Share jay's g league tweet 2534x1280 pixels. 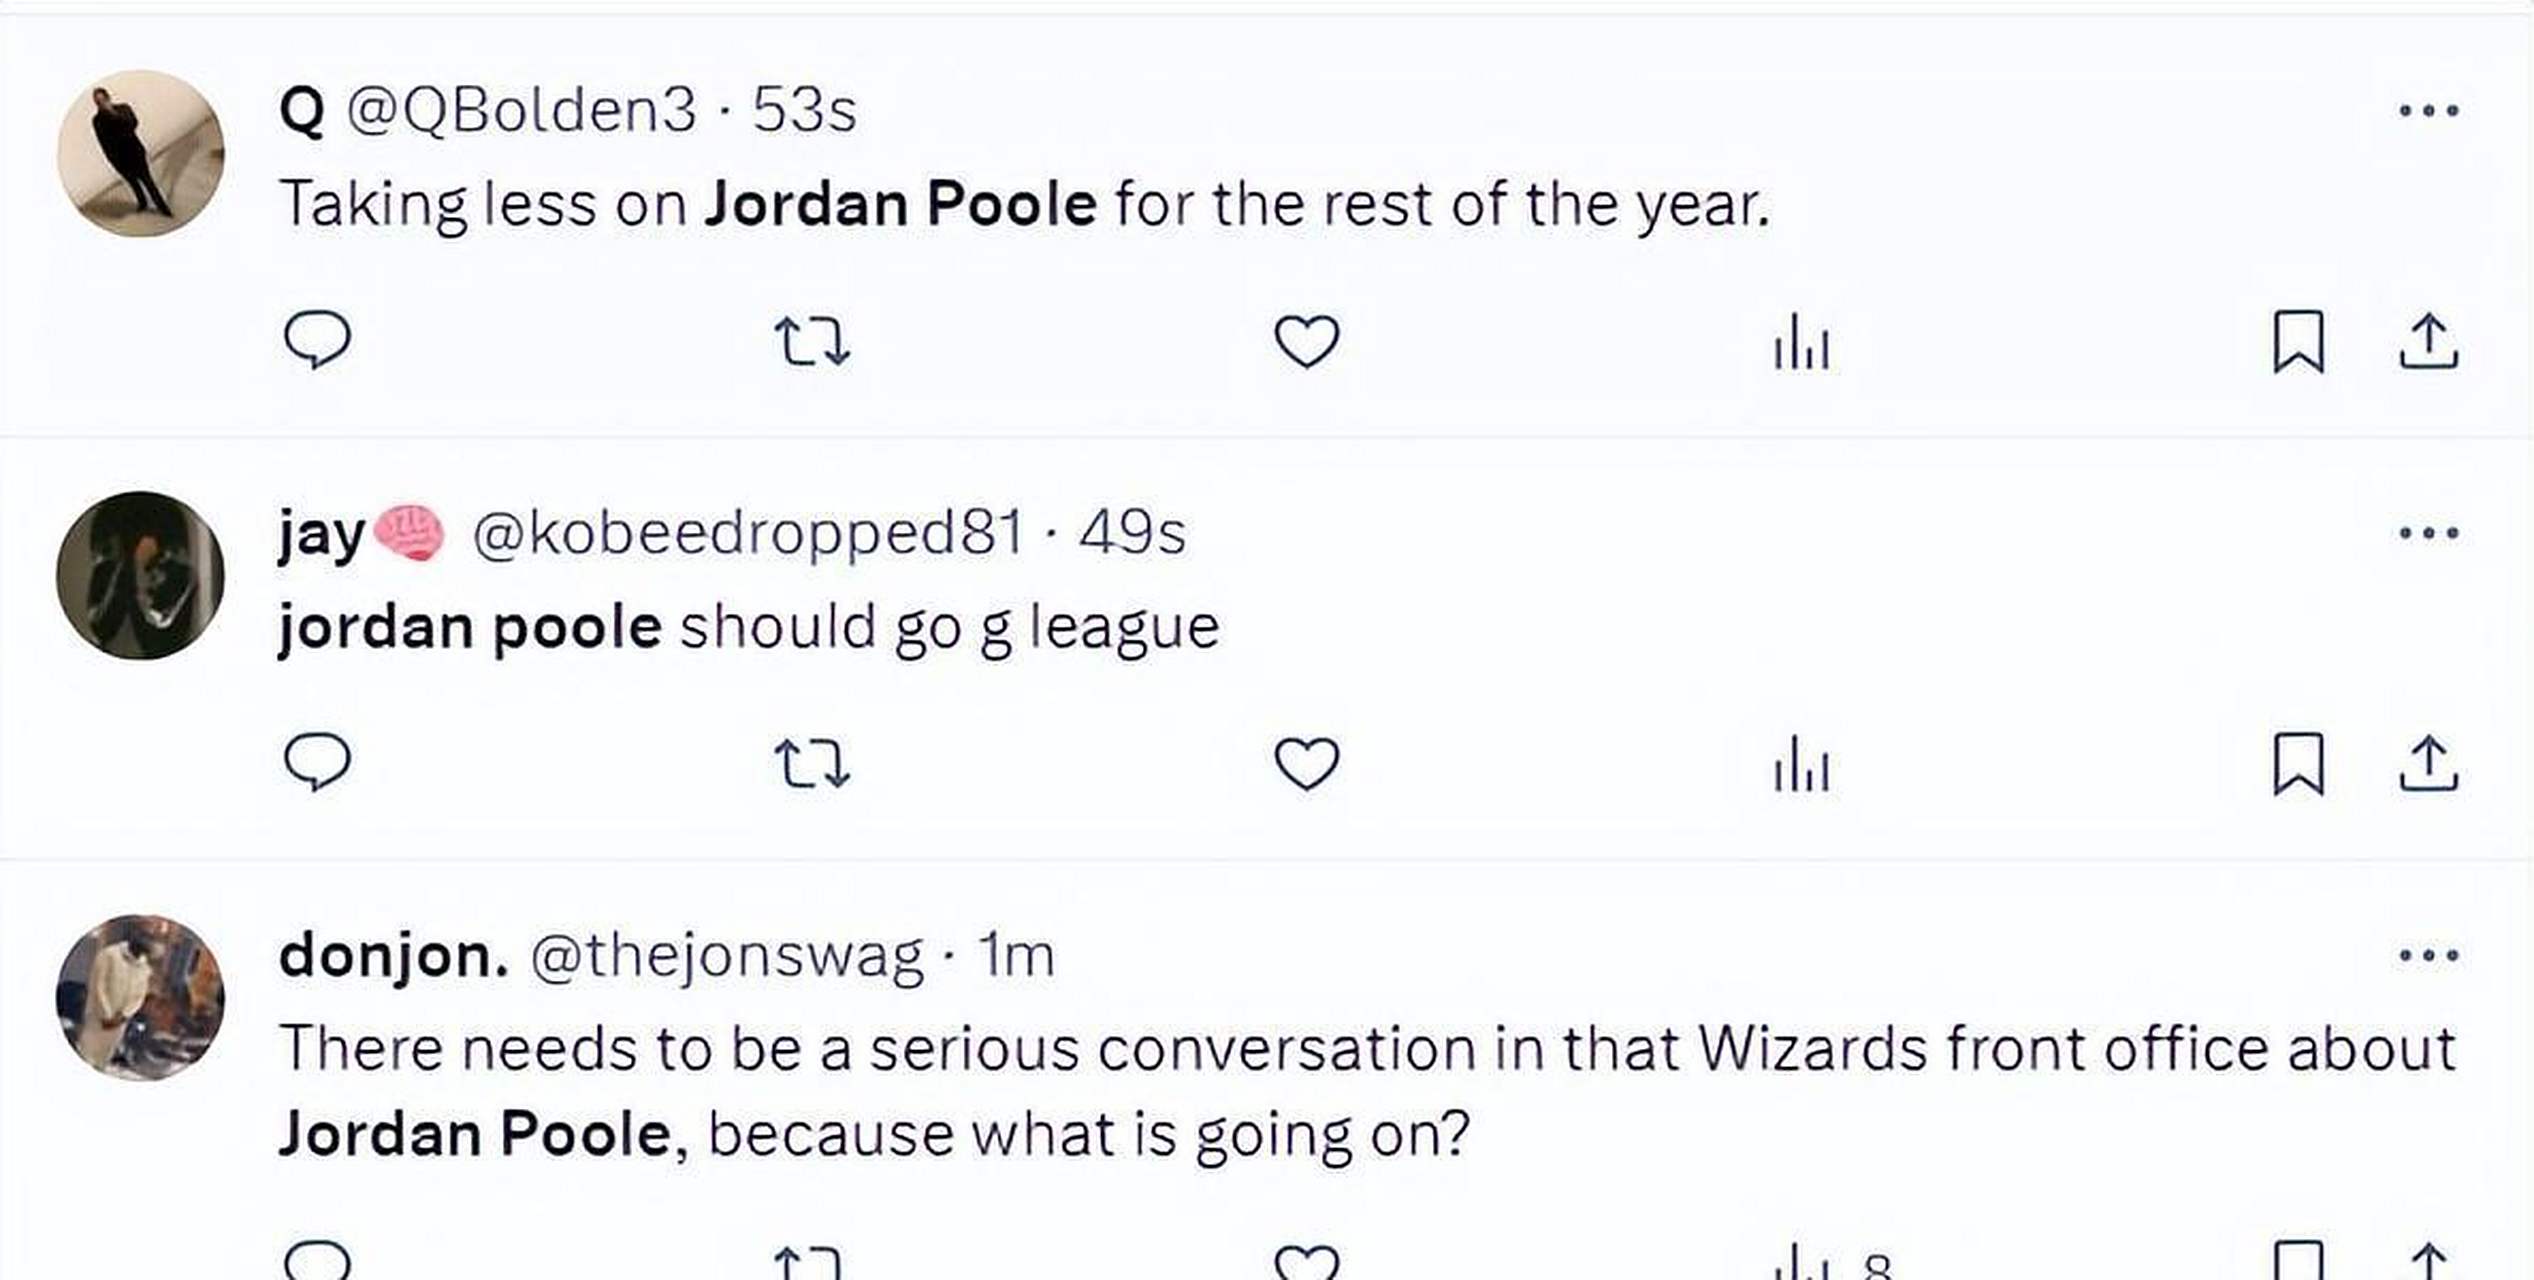coord(2428,763)
